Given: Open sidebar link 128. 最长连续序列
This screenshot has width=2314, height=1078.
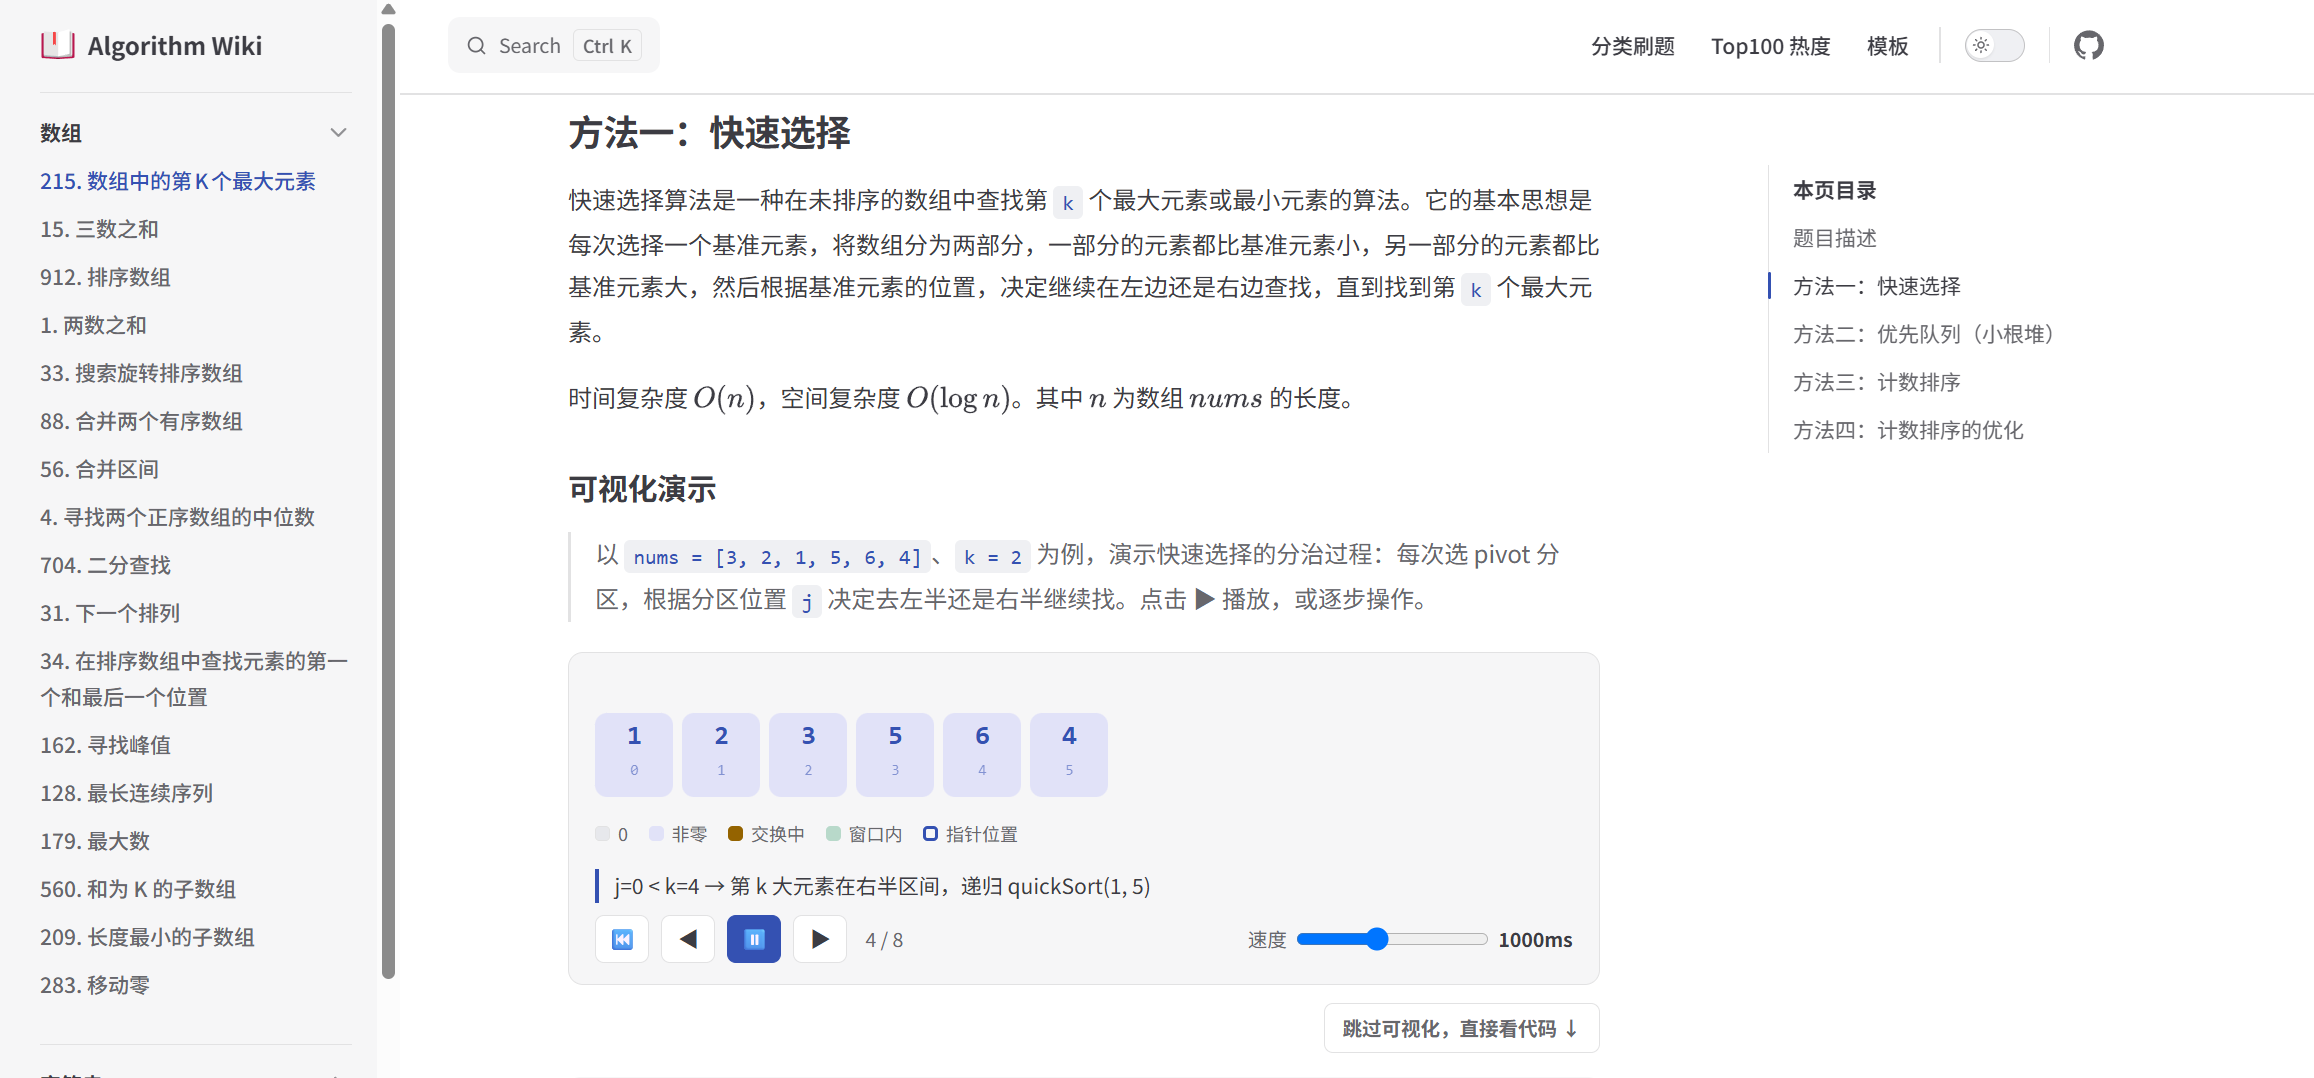Looking at the screenshot, I should pyautogui.click(x=126, y=793).
